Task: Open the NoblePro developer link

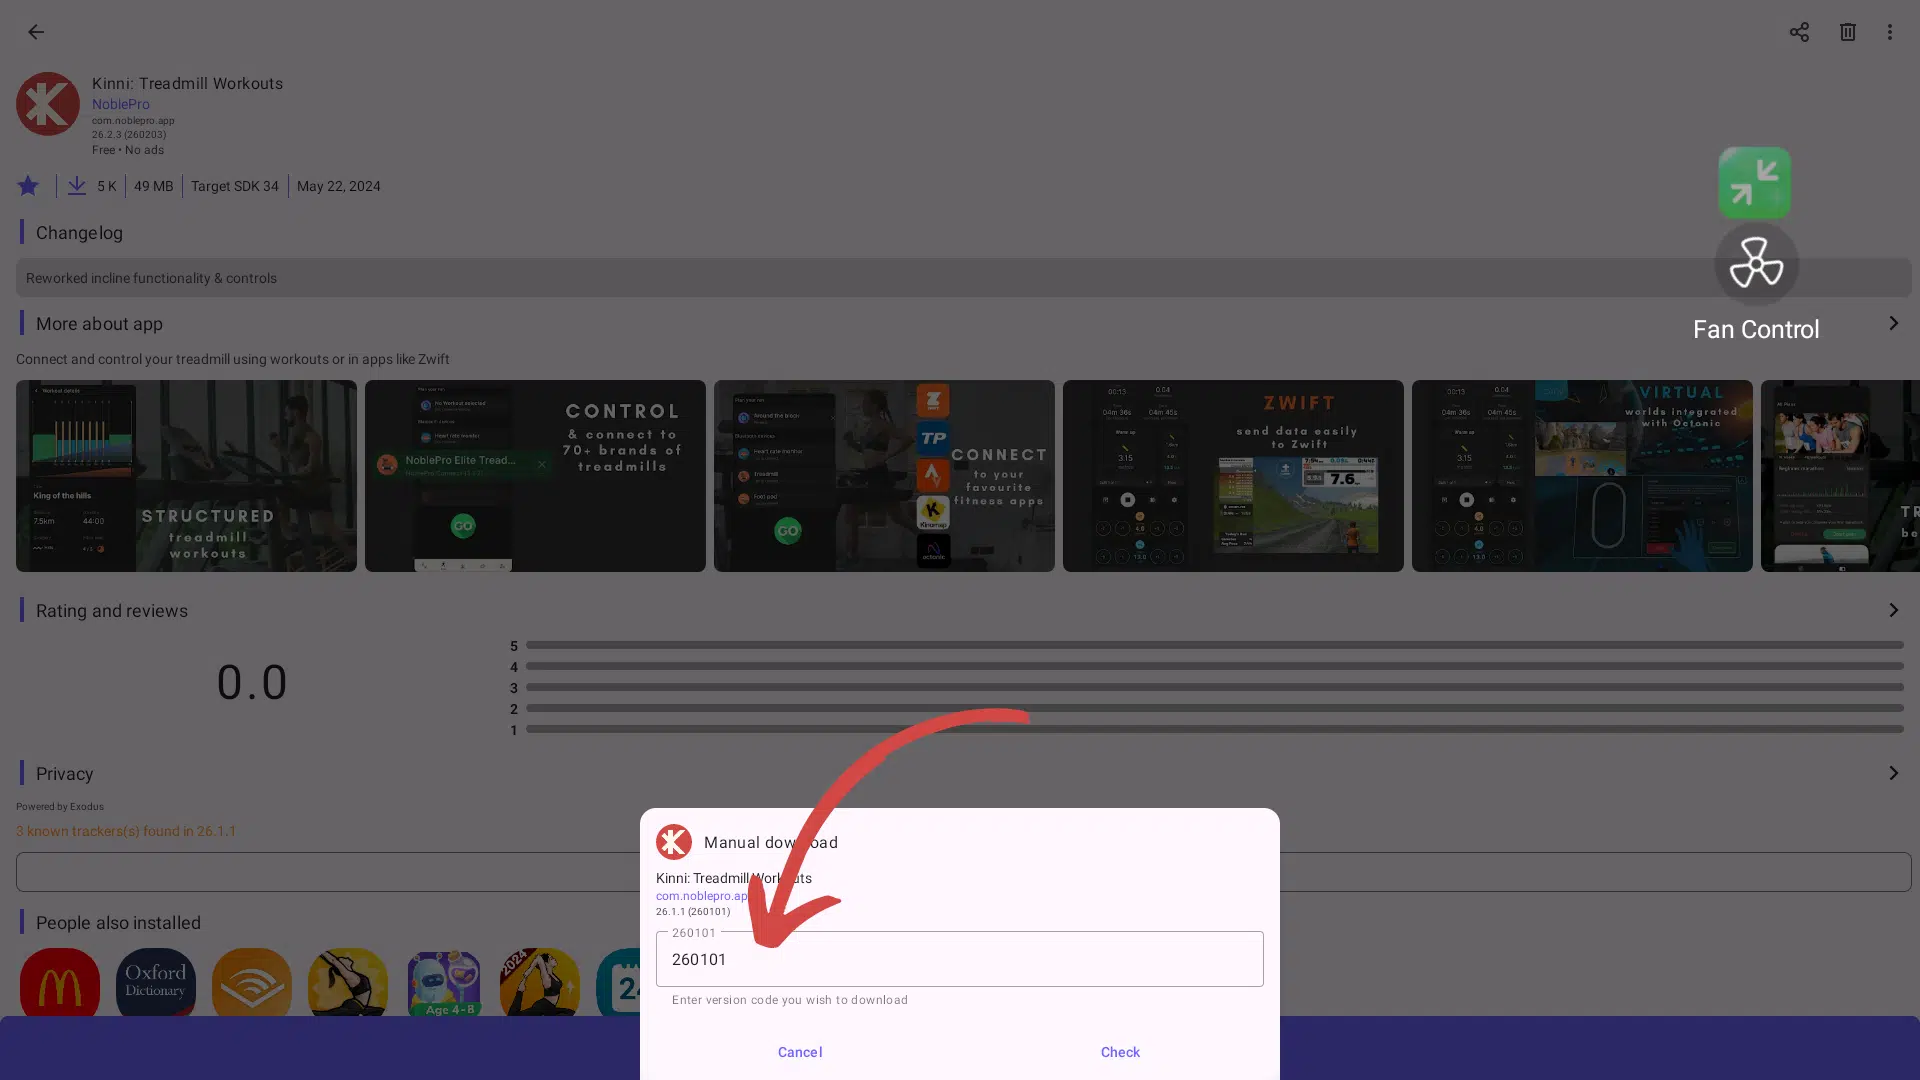Action: click(x=120, y=104)
